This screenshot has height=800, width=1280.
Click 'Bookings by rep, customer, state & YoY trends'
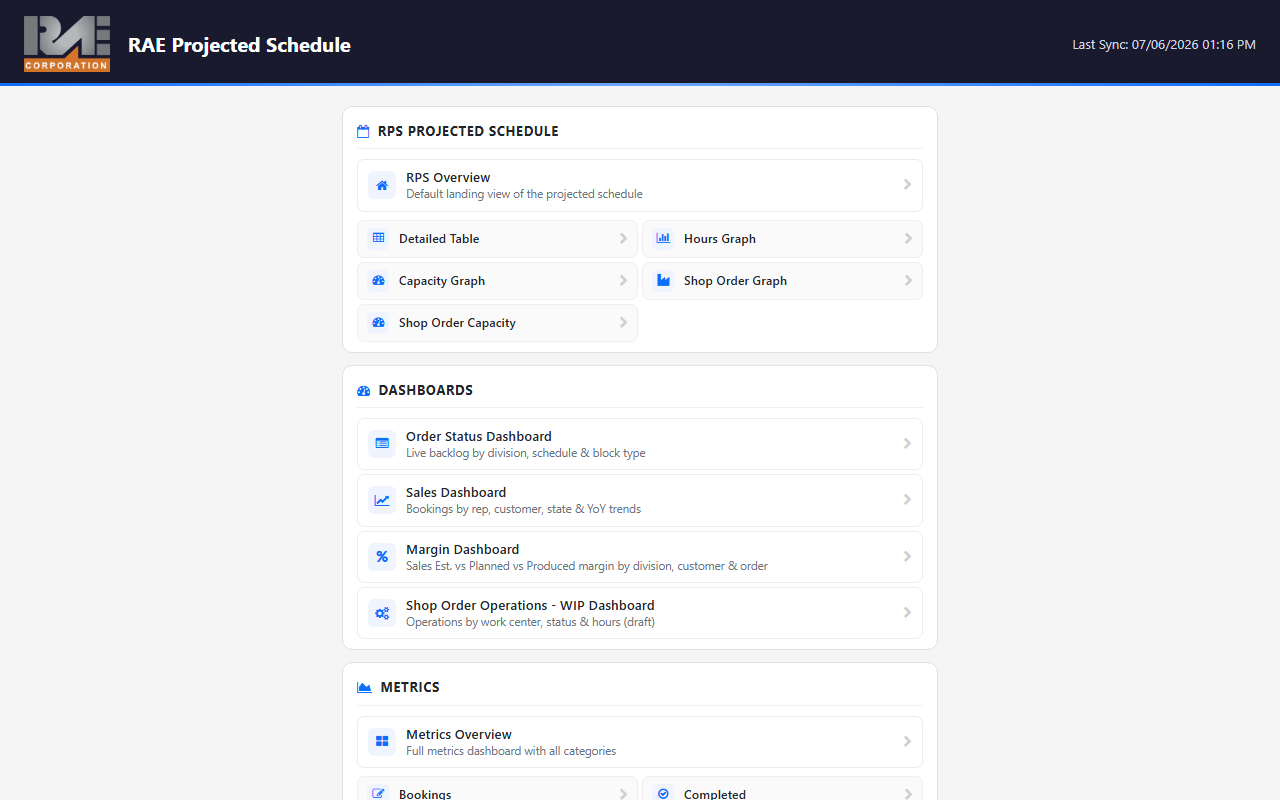coord(524,509)
